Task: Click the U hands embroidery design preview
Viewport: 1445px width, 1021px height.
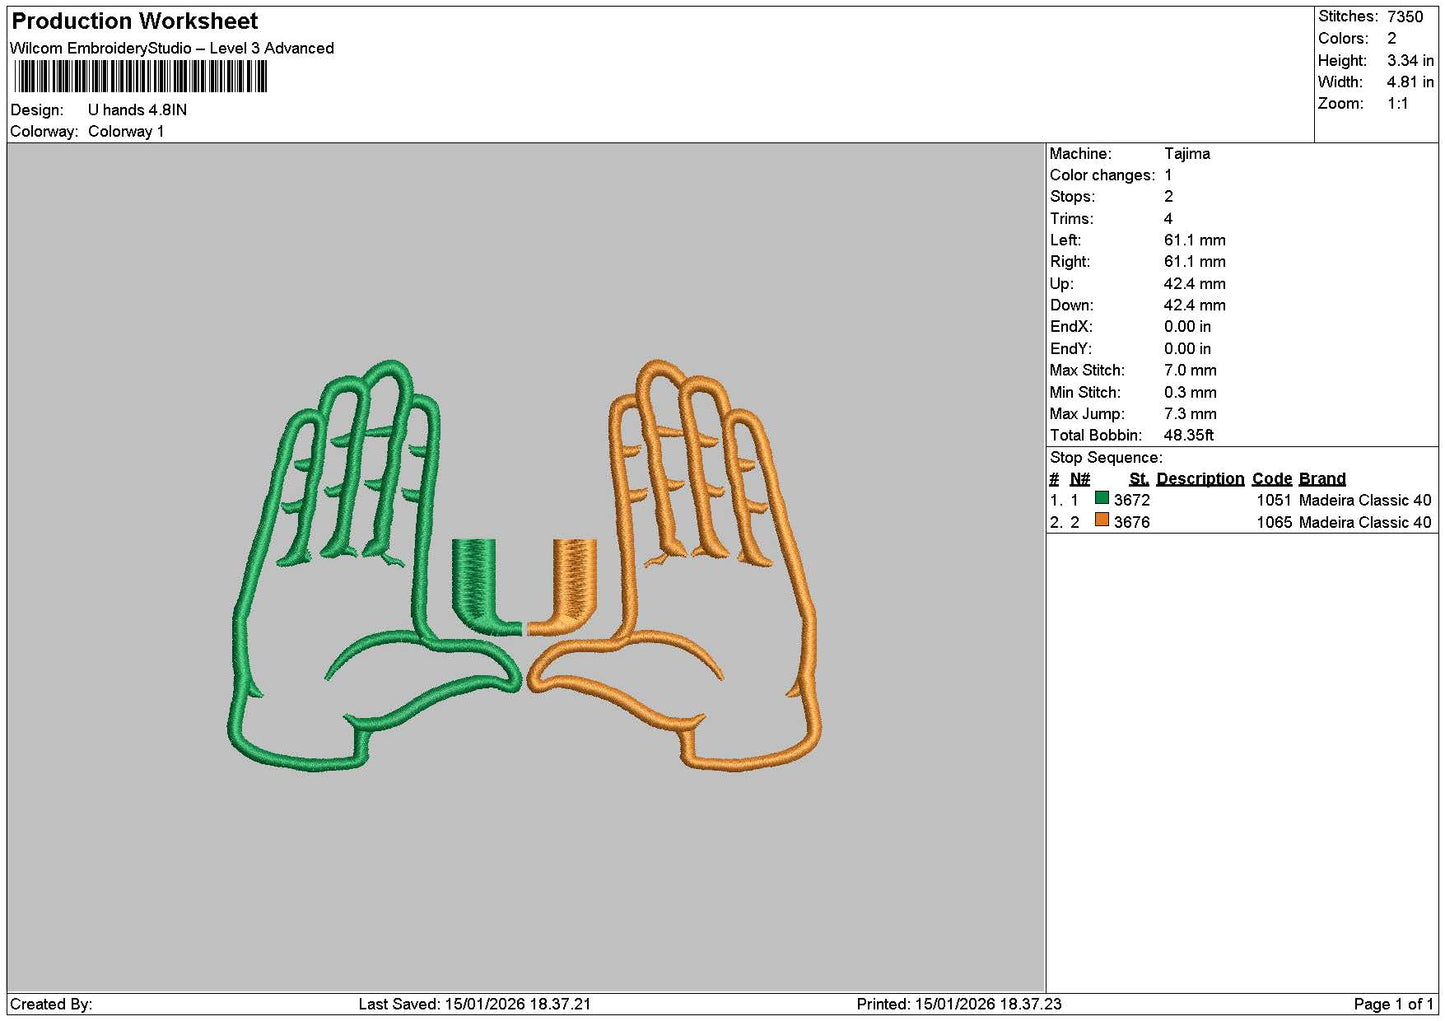Action: point(524,565)
